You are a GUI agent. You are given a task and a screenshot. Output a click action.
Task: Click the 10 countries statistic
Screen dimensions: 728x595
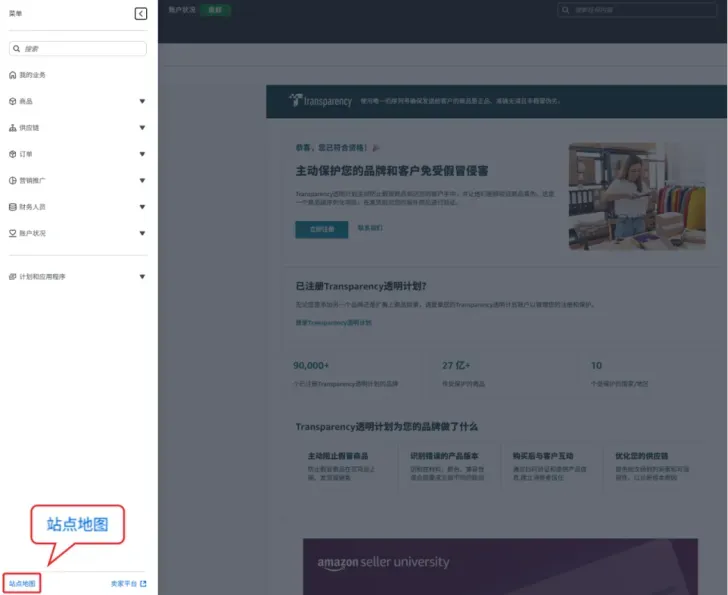pos(596,366)
